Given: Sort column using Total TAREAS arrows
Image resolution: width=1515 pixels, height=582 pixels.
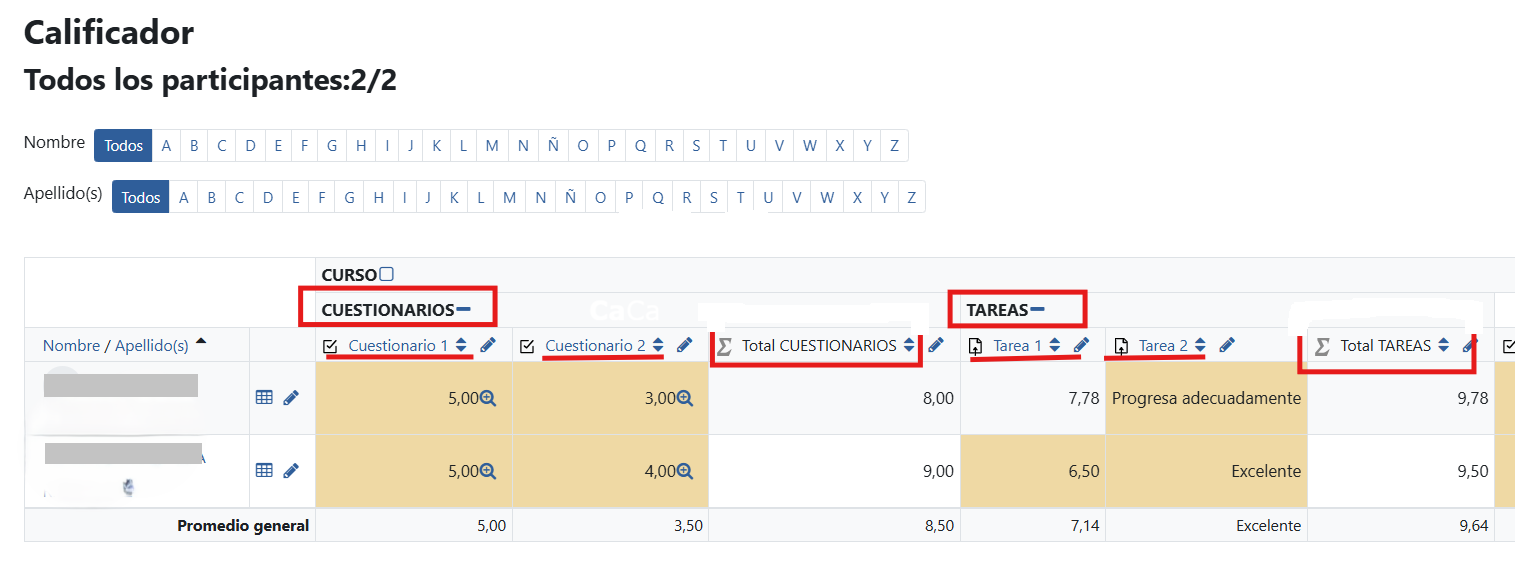Looking at the screenshot, I should click(1443, 345).
